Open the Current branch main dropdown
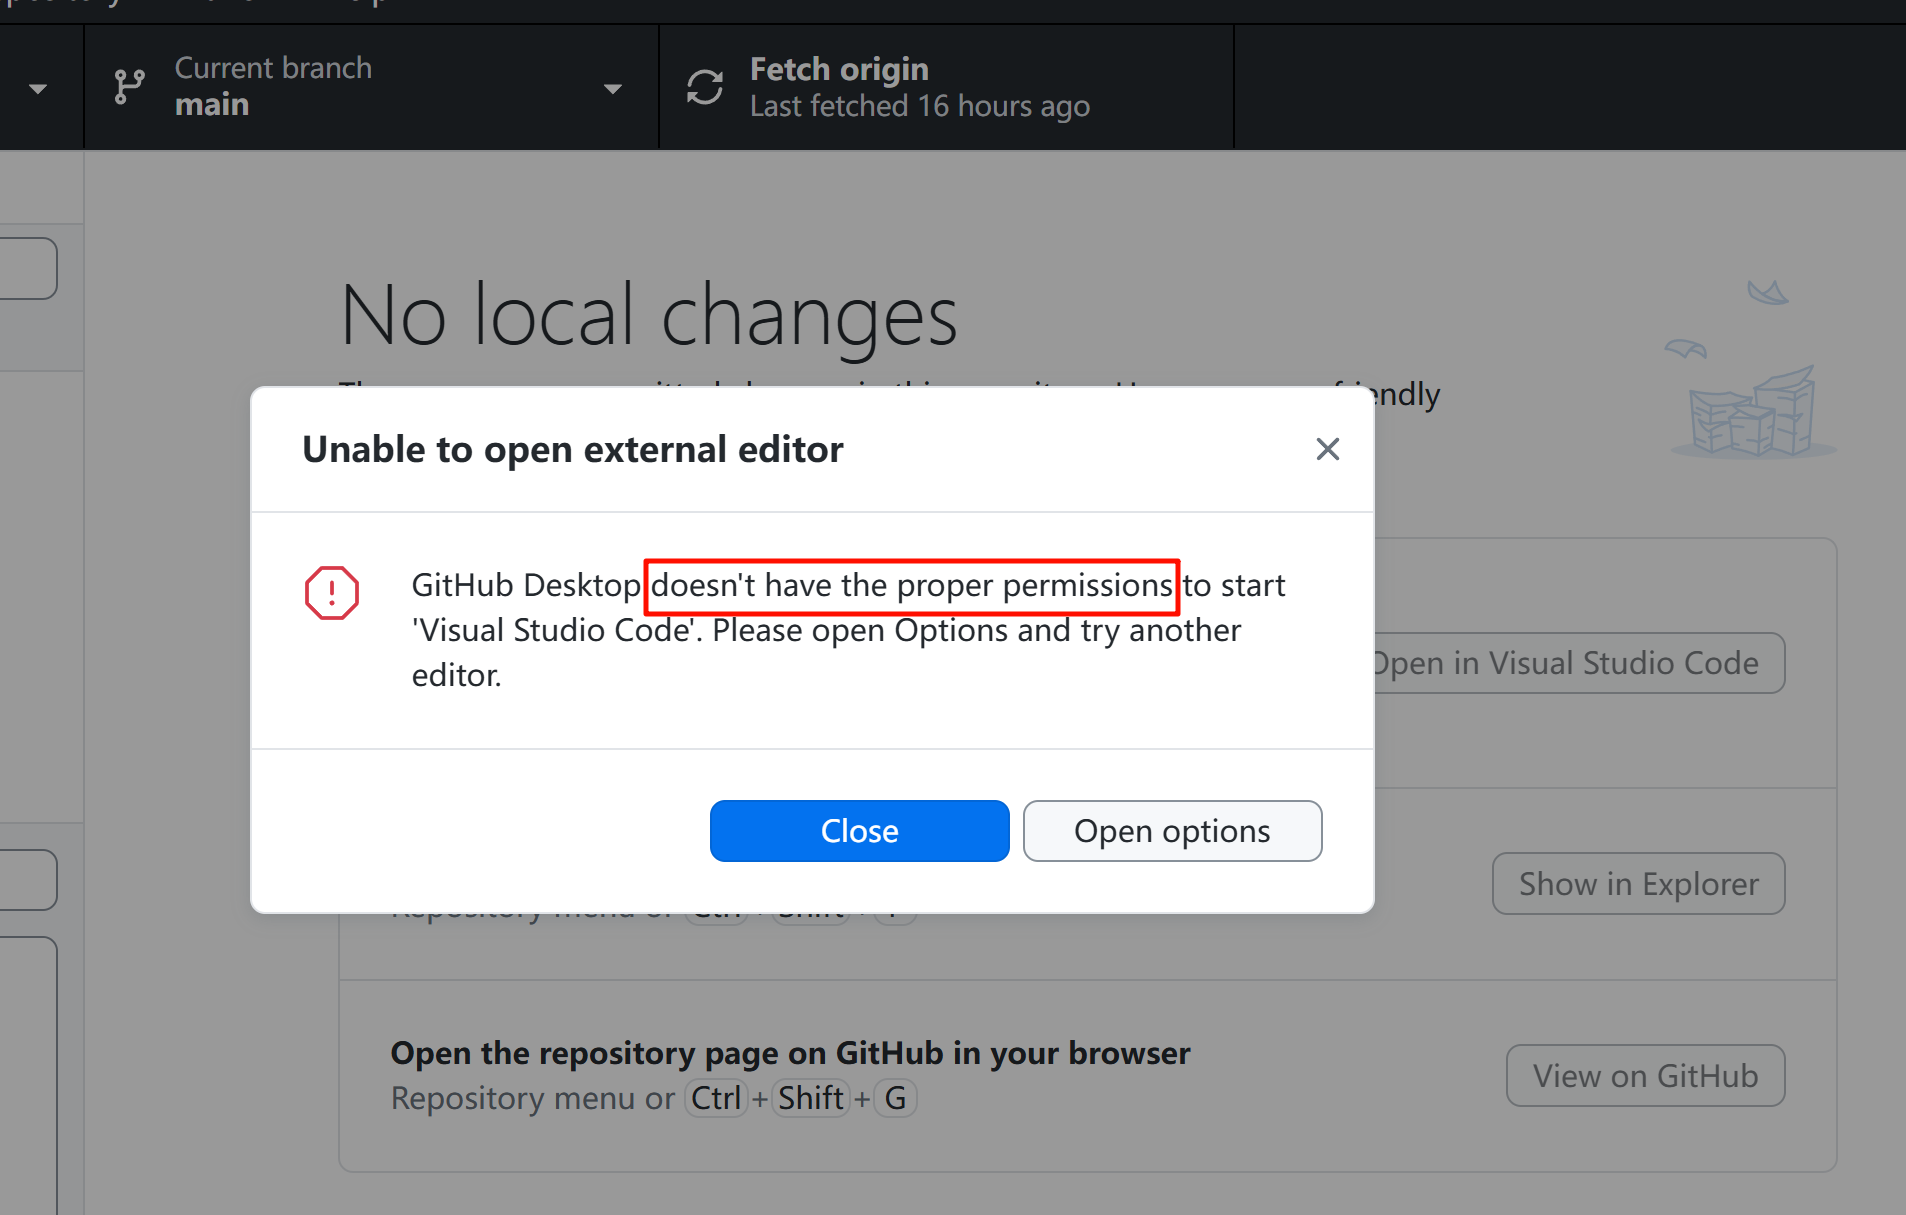This screenshot has height=1215, width=1906. tap(371, 87)
